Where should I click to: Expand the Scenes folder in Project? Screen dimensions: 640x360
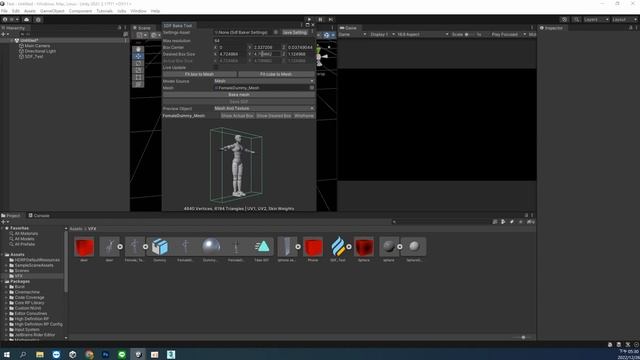[x=7, y=271]
